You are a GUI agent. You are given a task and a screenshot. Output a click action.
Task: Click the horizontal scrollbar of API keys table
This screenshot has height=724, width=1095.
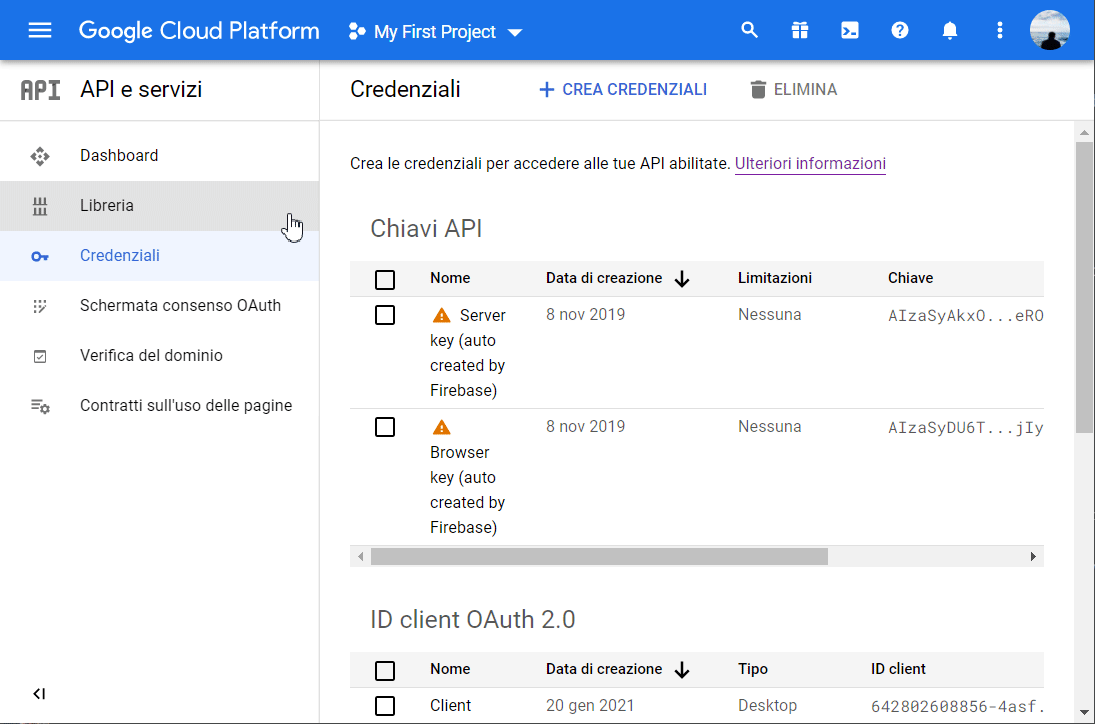598,557
